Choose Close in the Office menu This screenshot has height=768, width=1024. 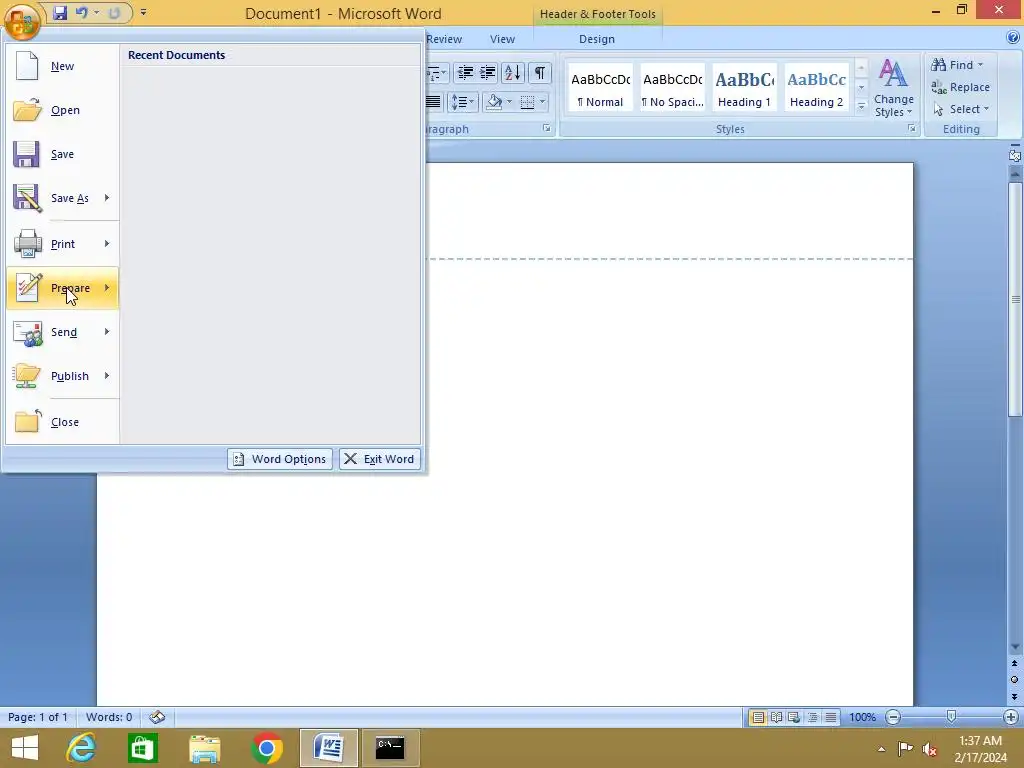click(x=63, y=422)
